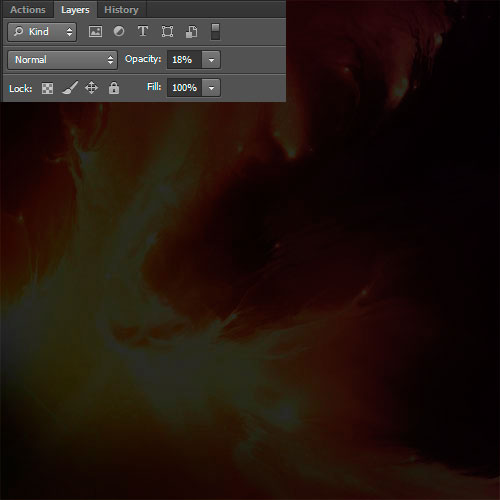This screenshot has height=500, width=500.
Task: Click the Opacity label
Action: coord(143,59)
